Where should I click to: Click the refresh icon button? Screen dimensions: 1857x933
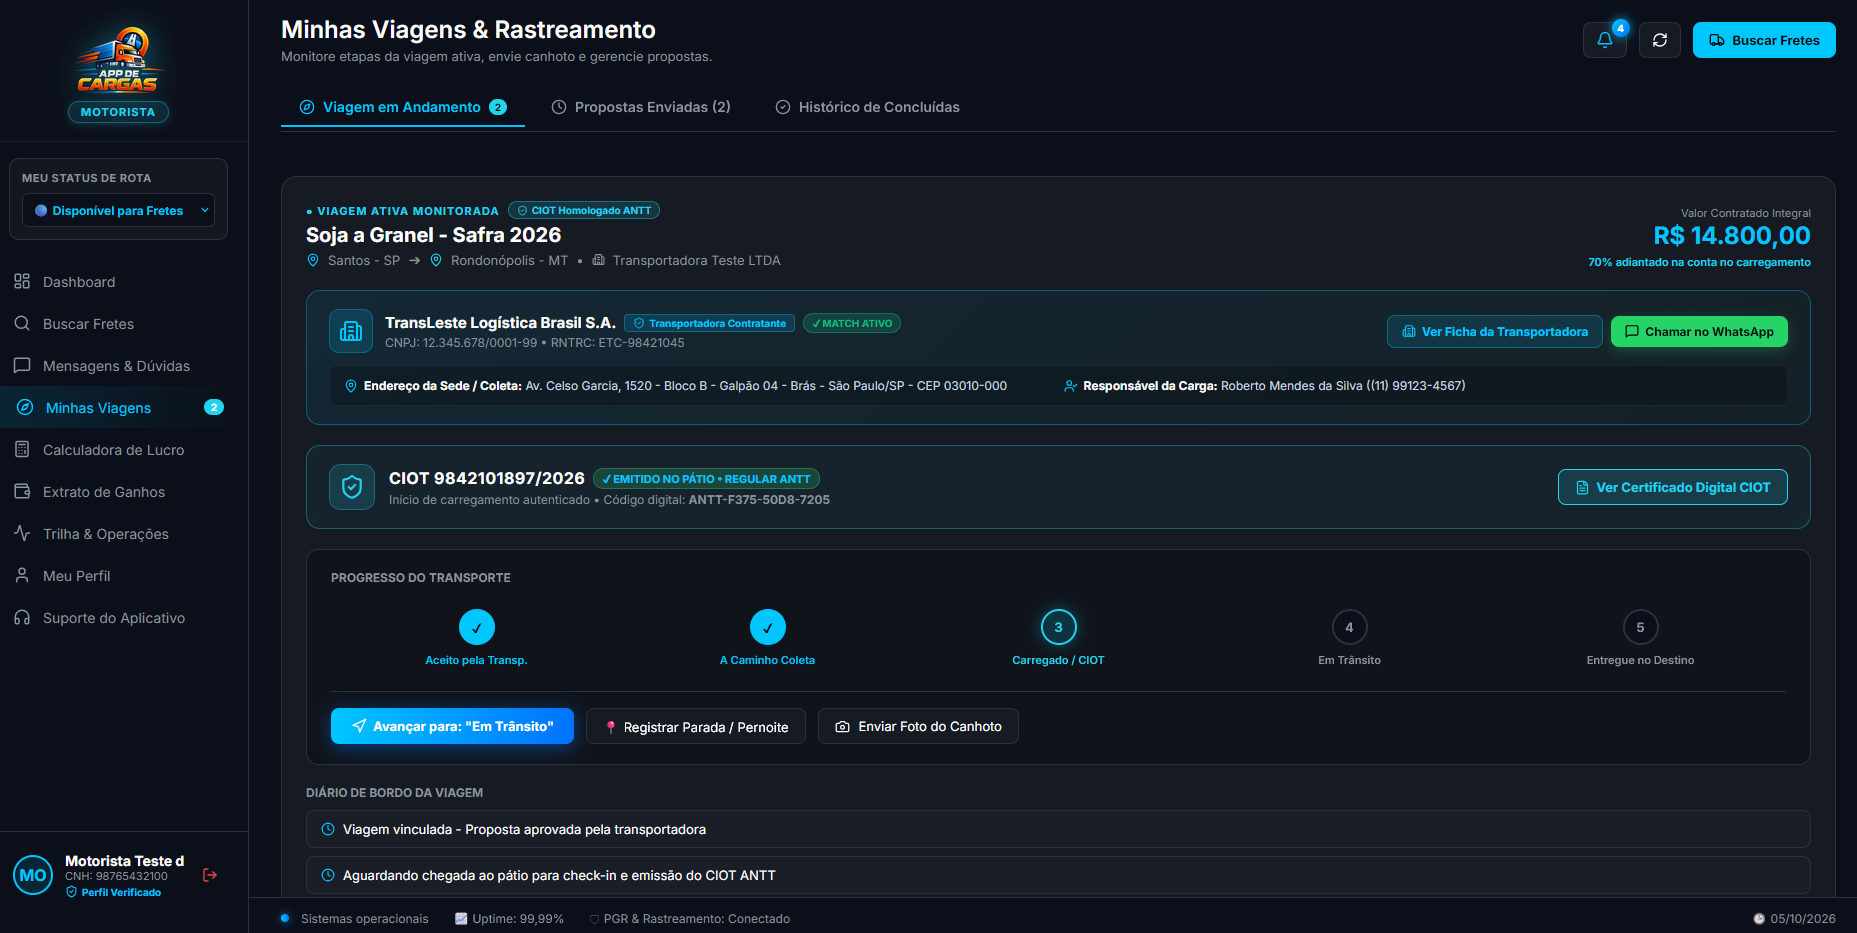pos(1660,40)
